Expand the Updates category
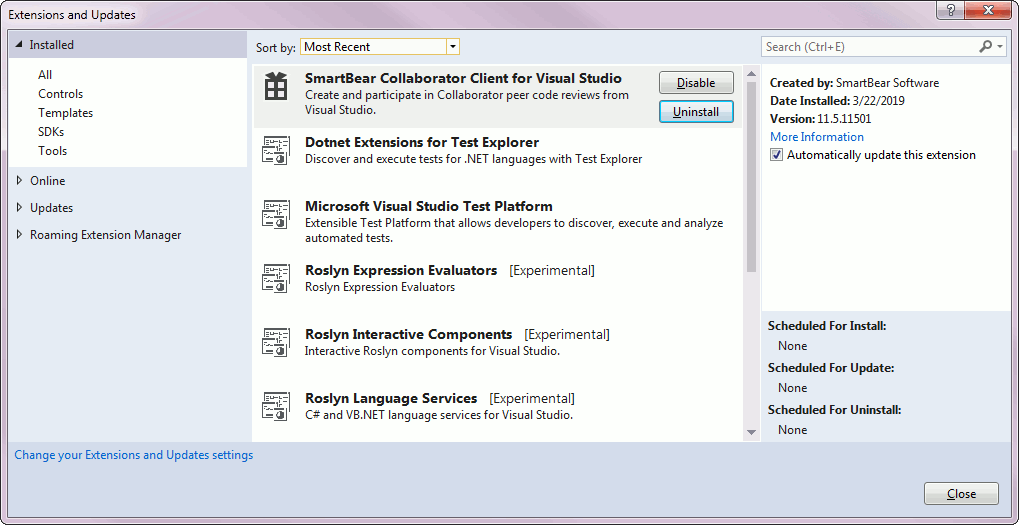Screen dimensions: 1019x525 point(20,208)
